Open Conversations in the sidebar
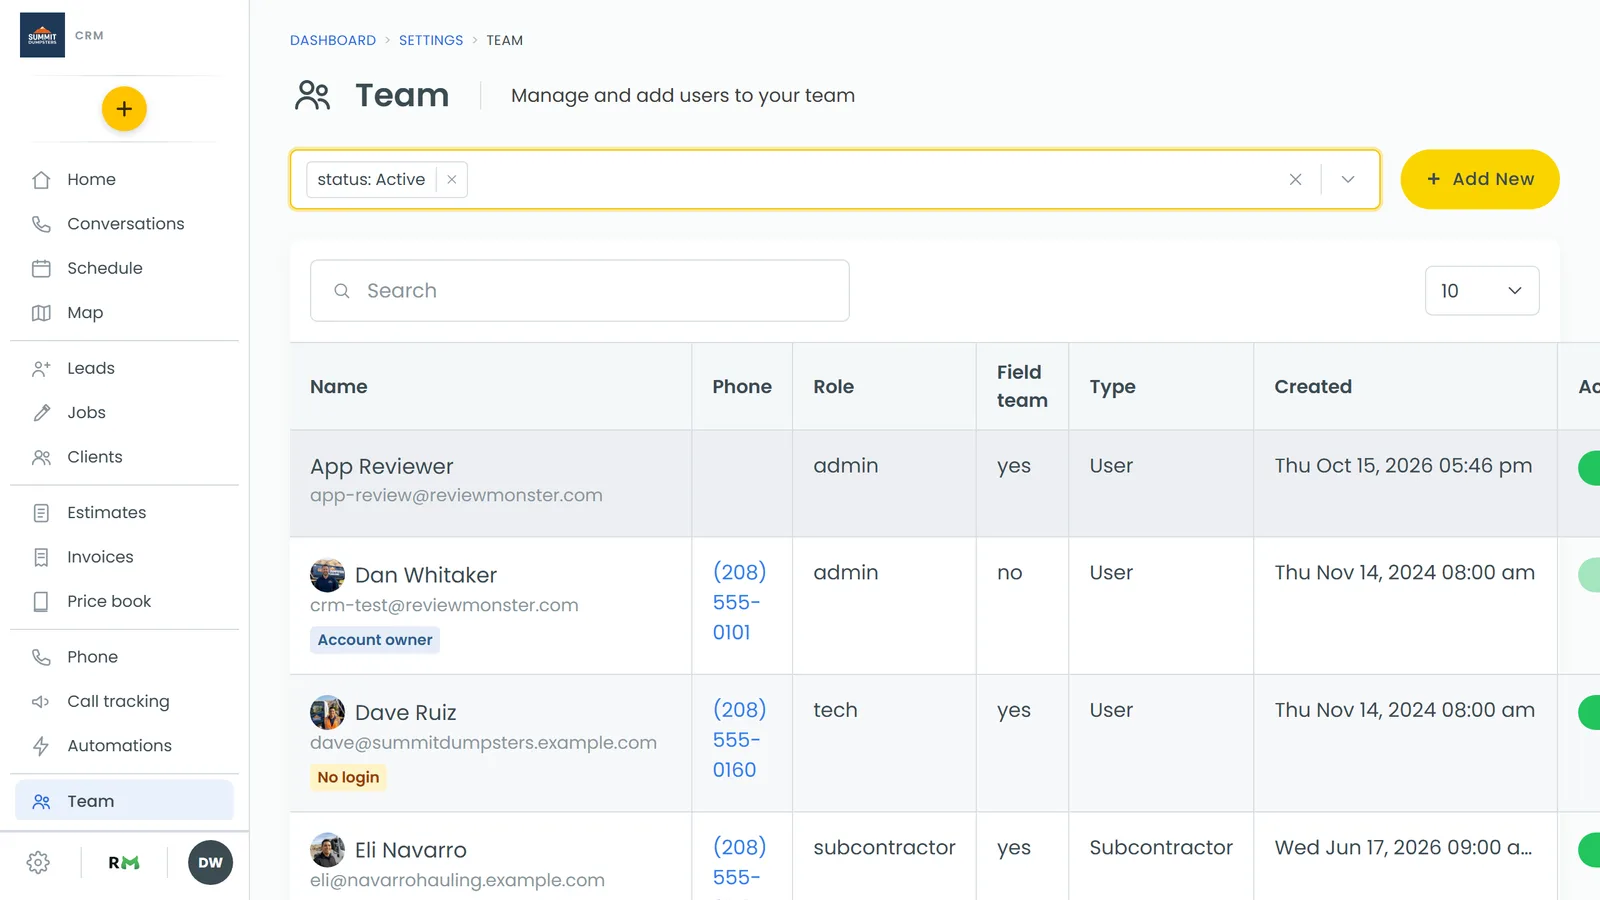Viewport: 1600px width, 900px height. click(x=124, y=224)
